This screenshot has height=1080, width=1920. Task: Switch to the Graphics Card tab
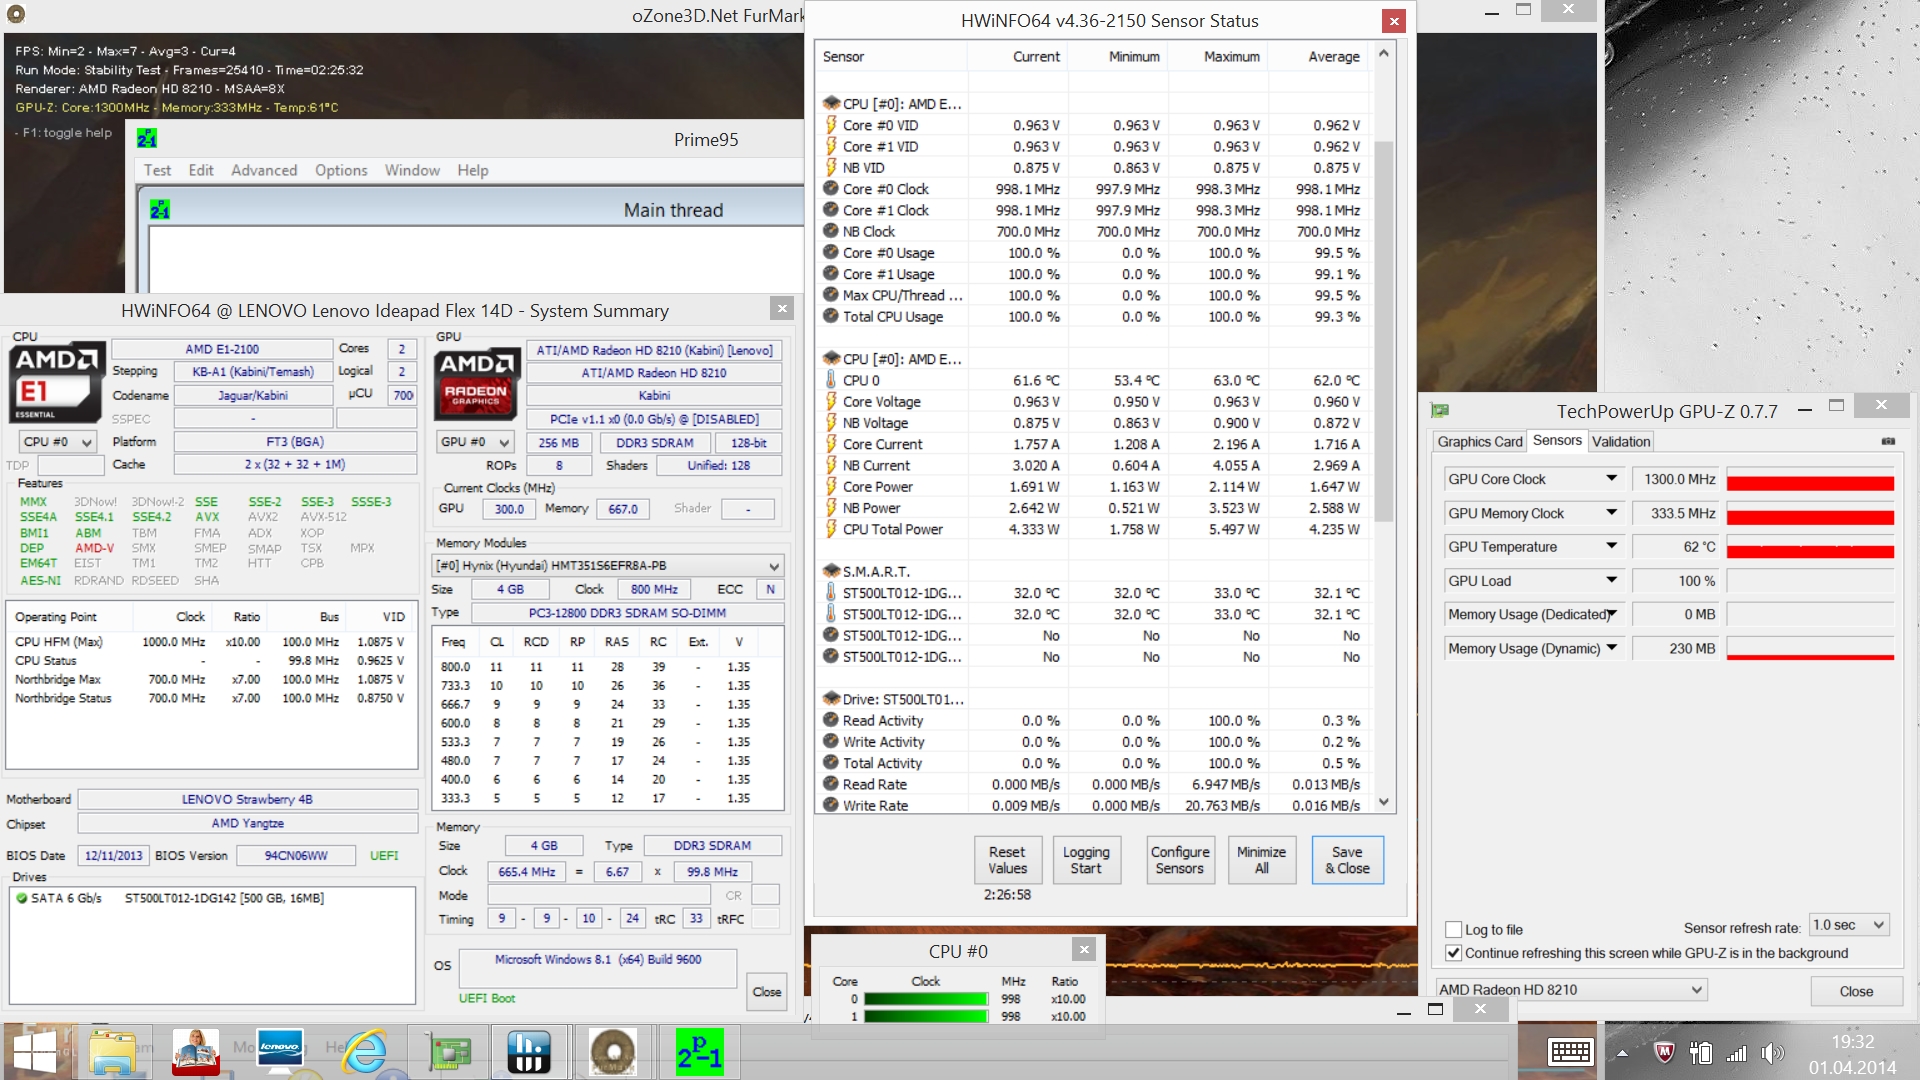(x=1479, y=441)
